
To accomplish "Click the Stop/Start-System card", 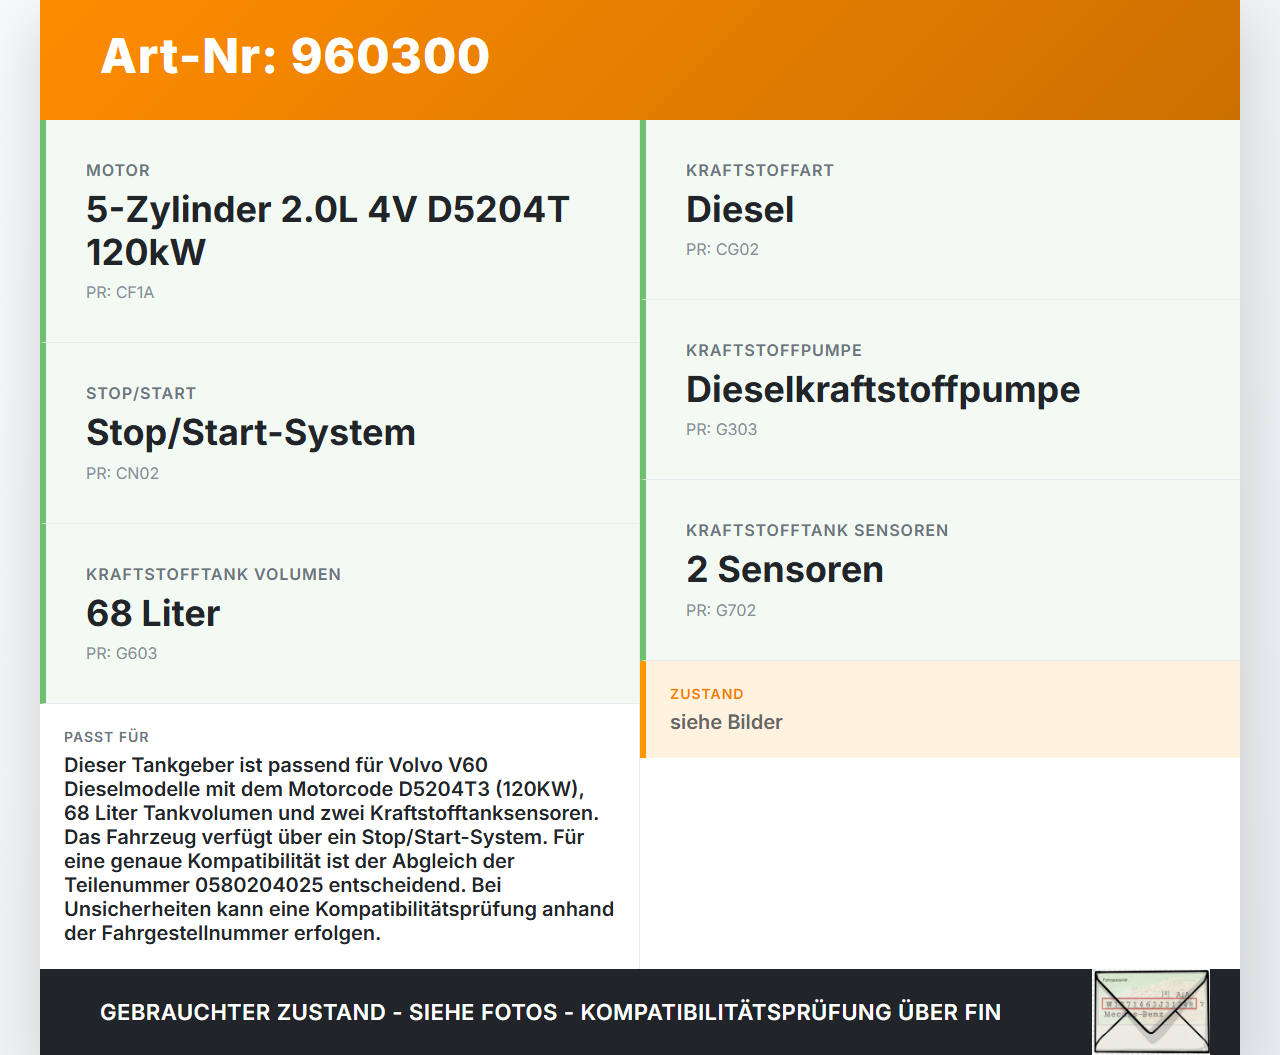I will pos(340,432).
